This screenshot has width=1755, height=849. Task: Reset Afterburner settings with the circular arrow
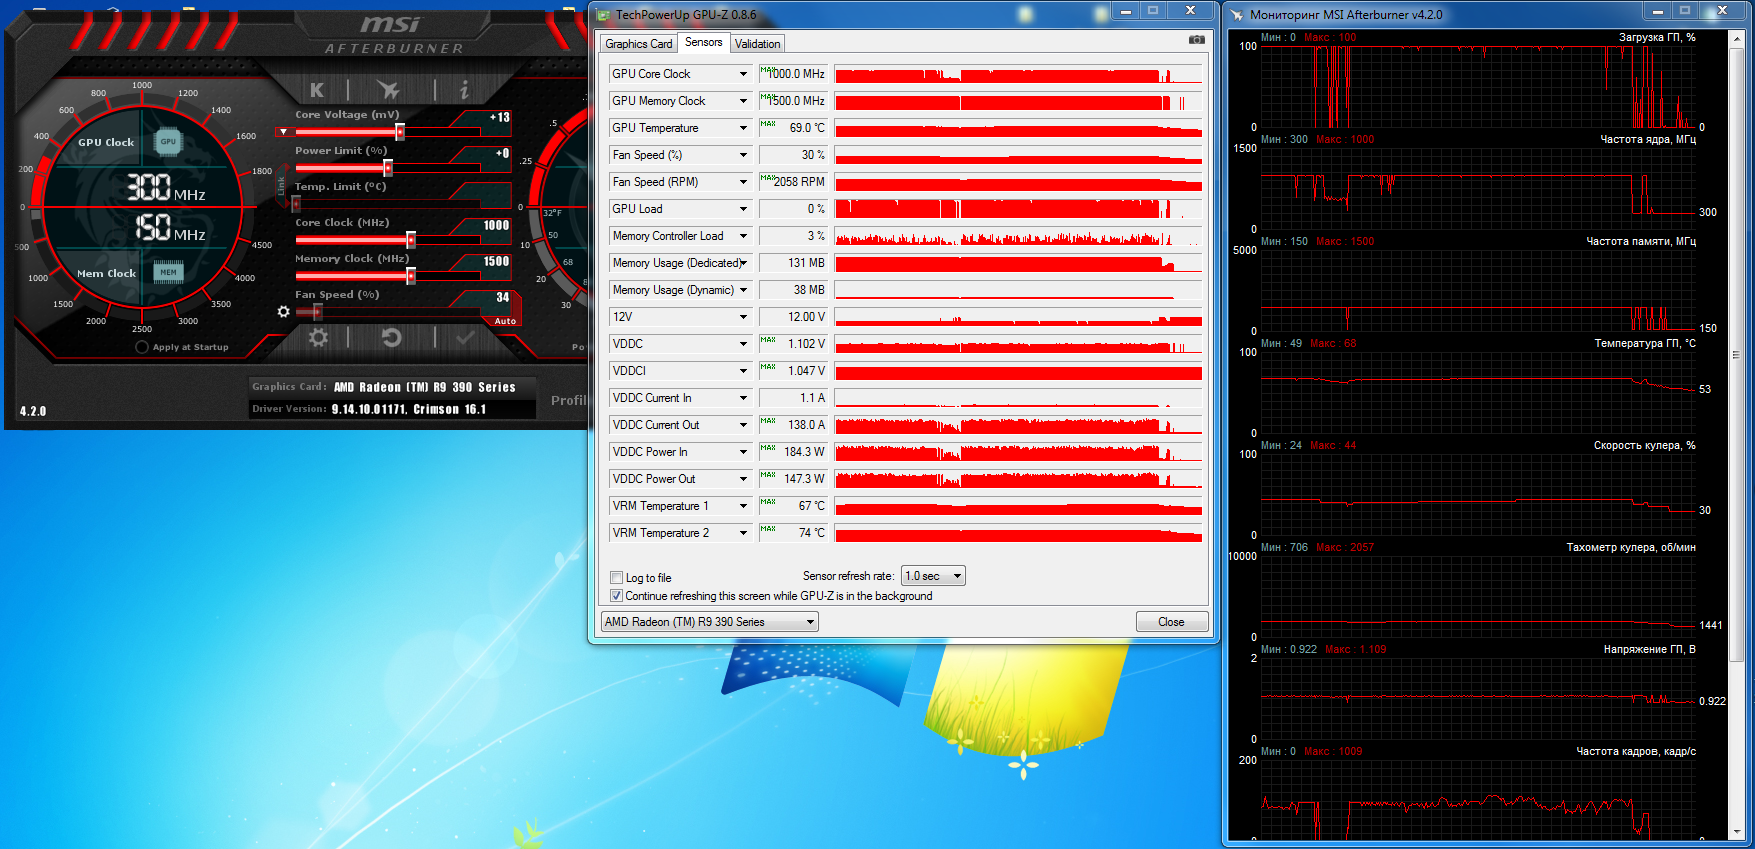tap(391, 338)
